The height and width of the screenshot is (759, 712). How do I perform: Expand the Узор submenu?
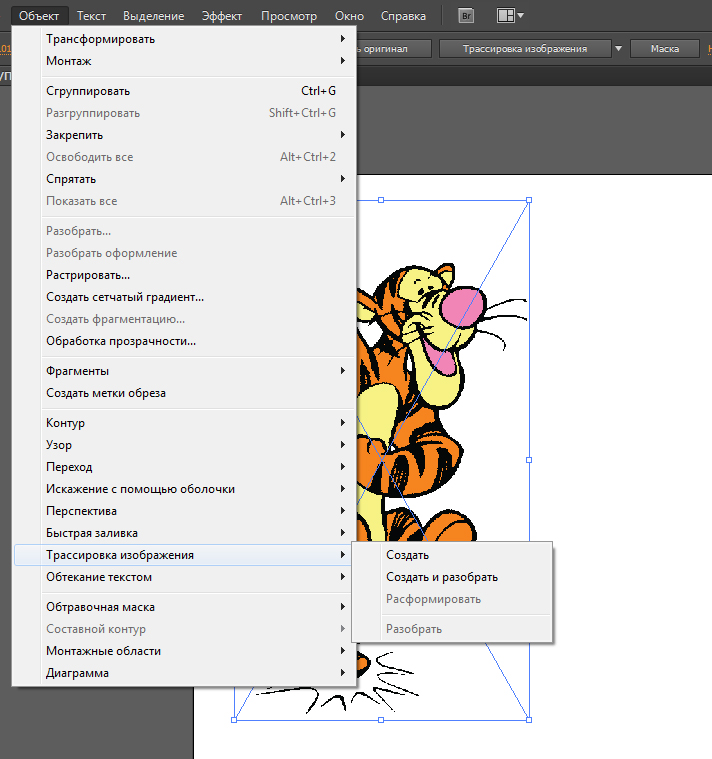[185, 445]
